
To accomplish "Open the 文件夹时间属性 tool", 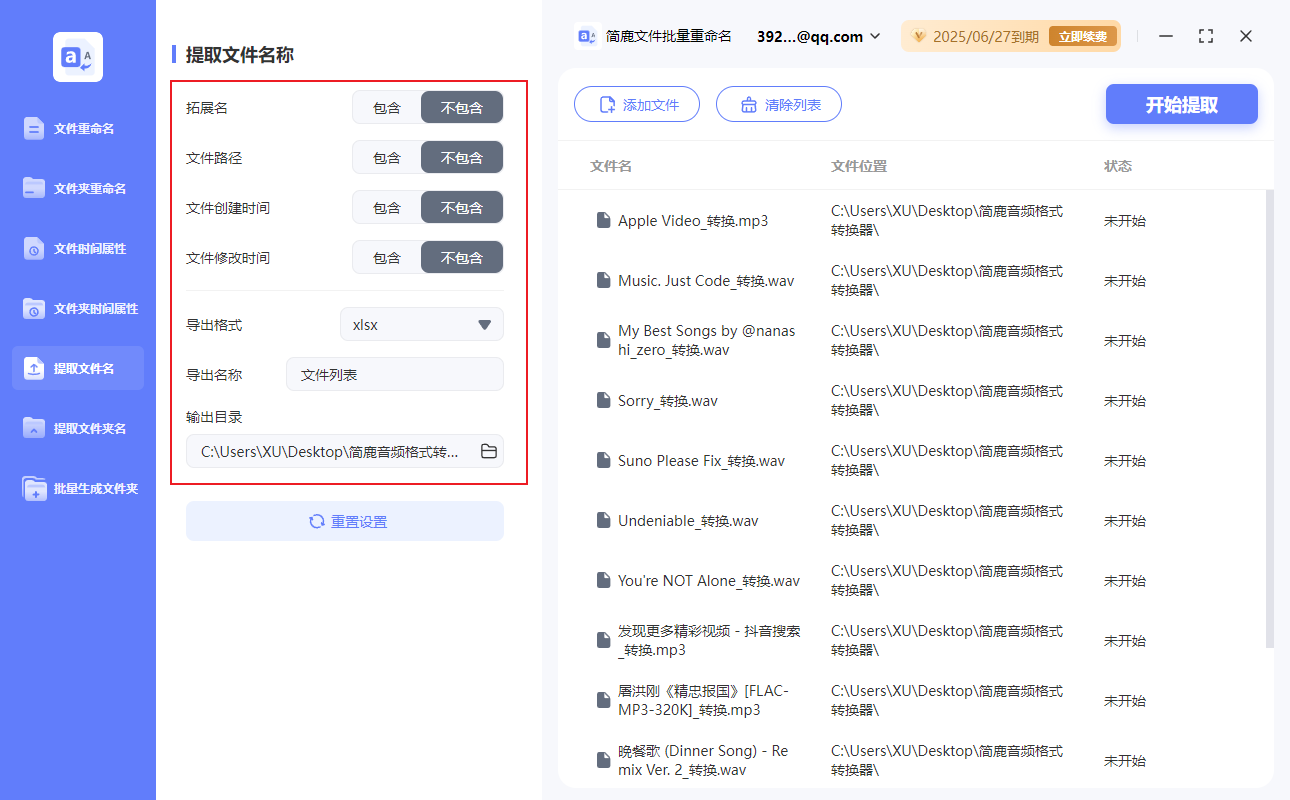I will click(x=77, y=308).
